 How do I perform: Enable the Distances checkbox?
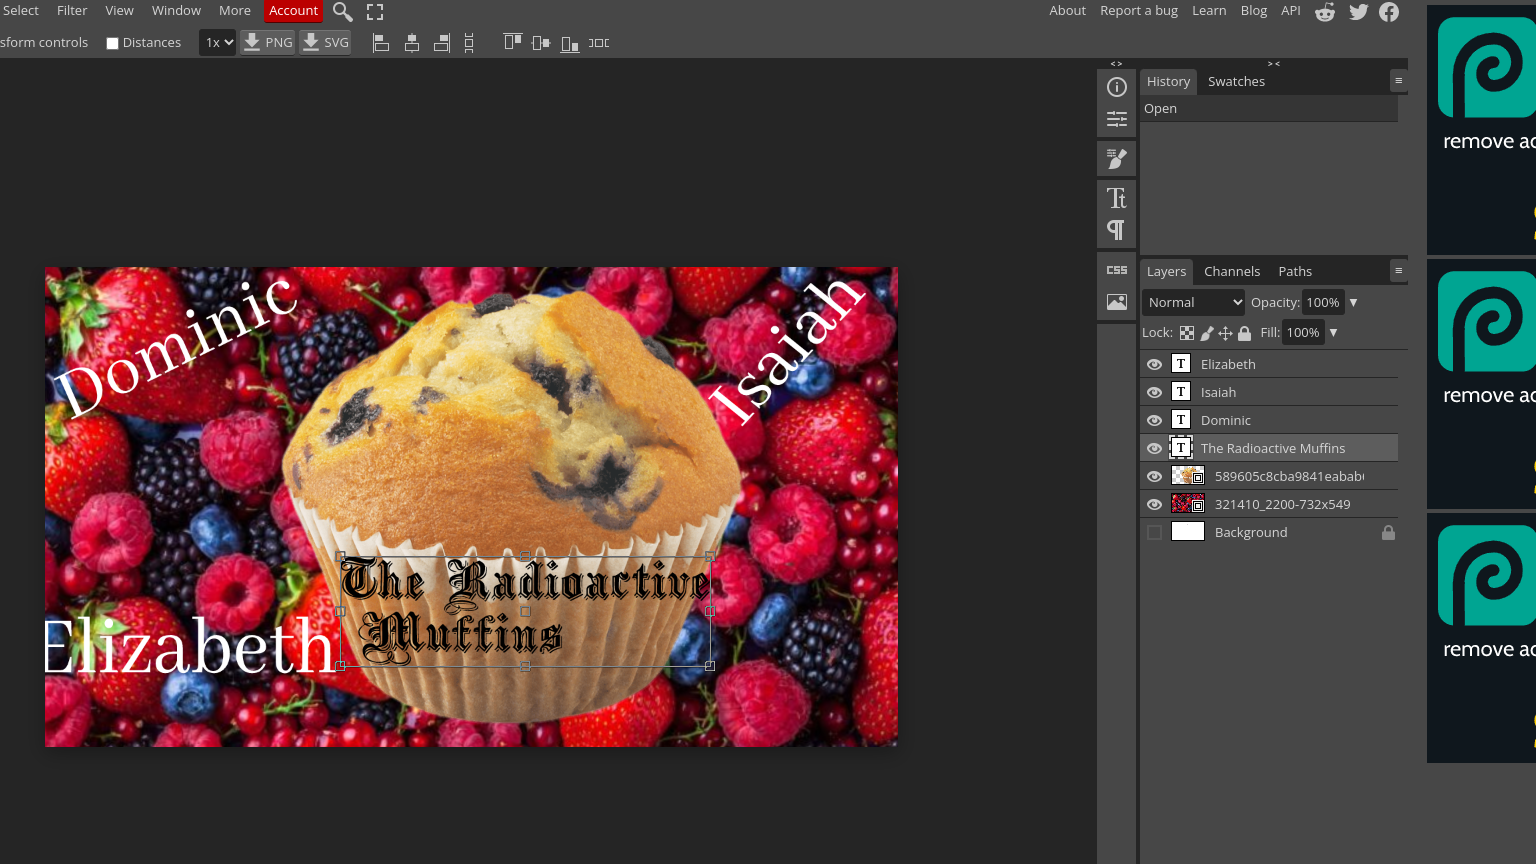coord(113,43)
